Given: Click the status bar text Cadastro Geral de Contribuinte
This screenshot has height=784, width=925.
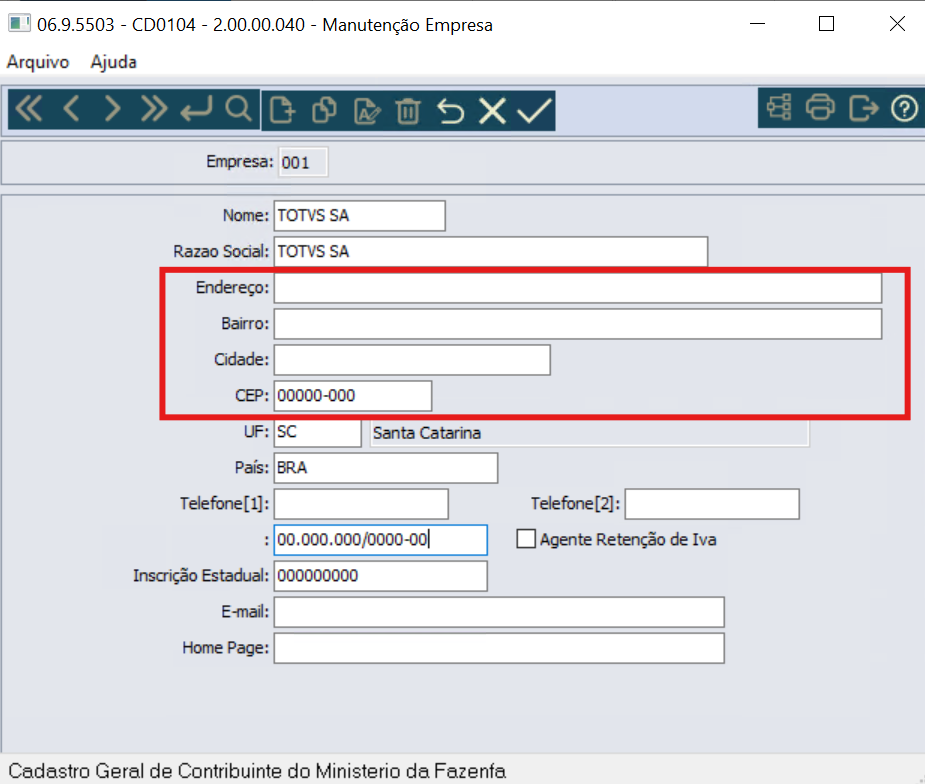Looking at the screenshot, I should tap(257, 771).
